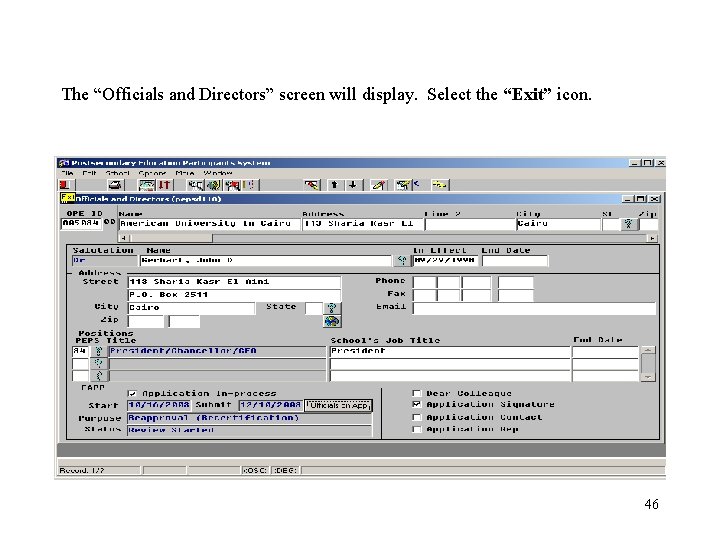Click the first Phone number box
The image size is (720, 540).
[425, 282]
